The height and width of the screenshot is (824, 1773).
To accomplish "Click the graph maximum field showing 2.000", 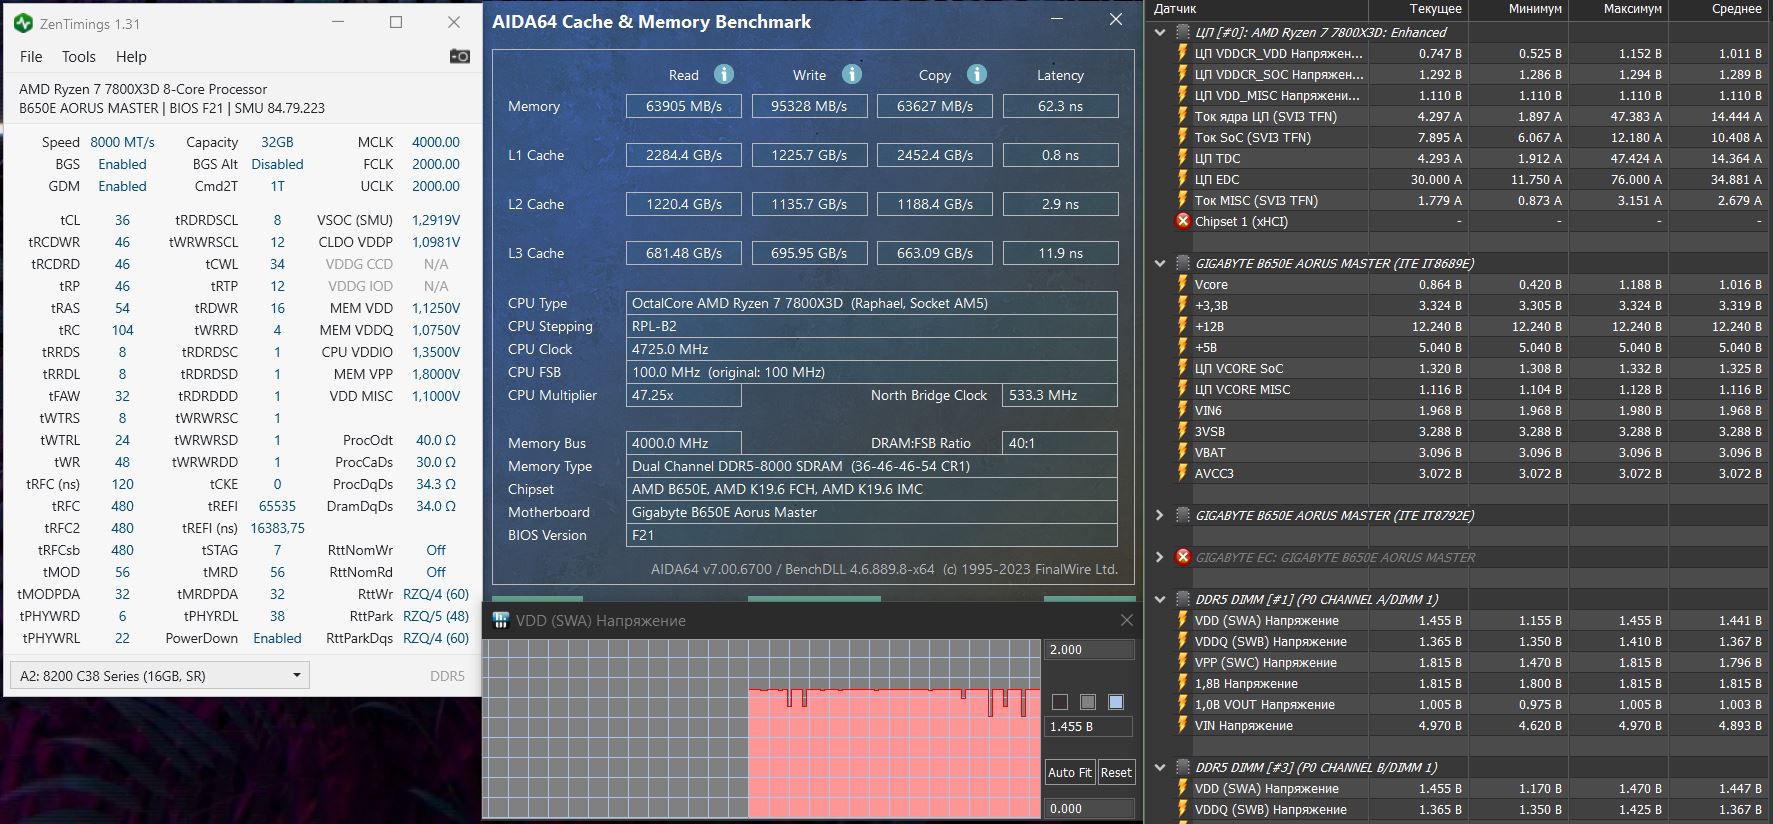I will (1089, 649).
